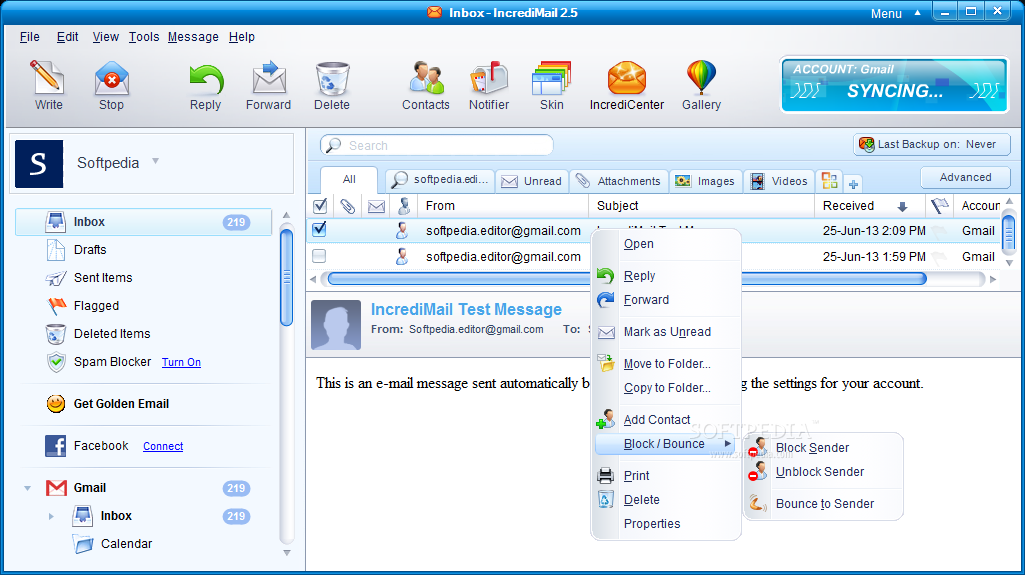The image size is (1025, 575).
Task: Open the Block / Bounce submenu arrow
Action: [728, 444]
